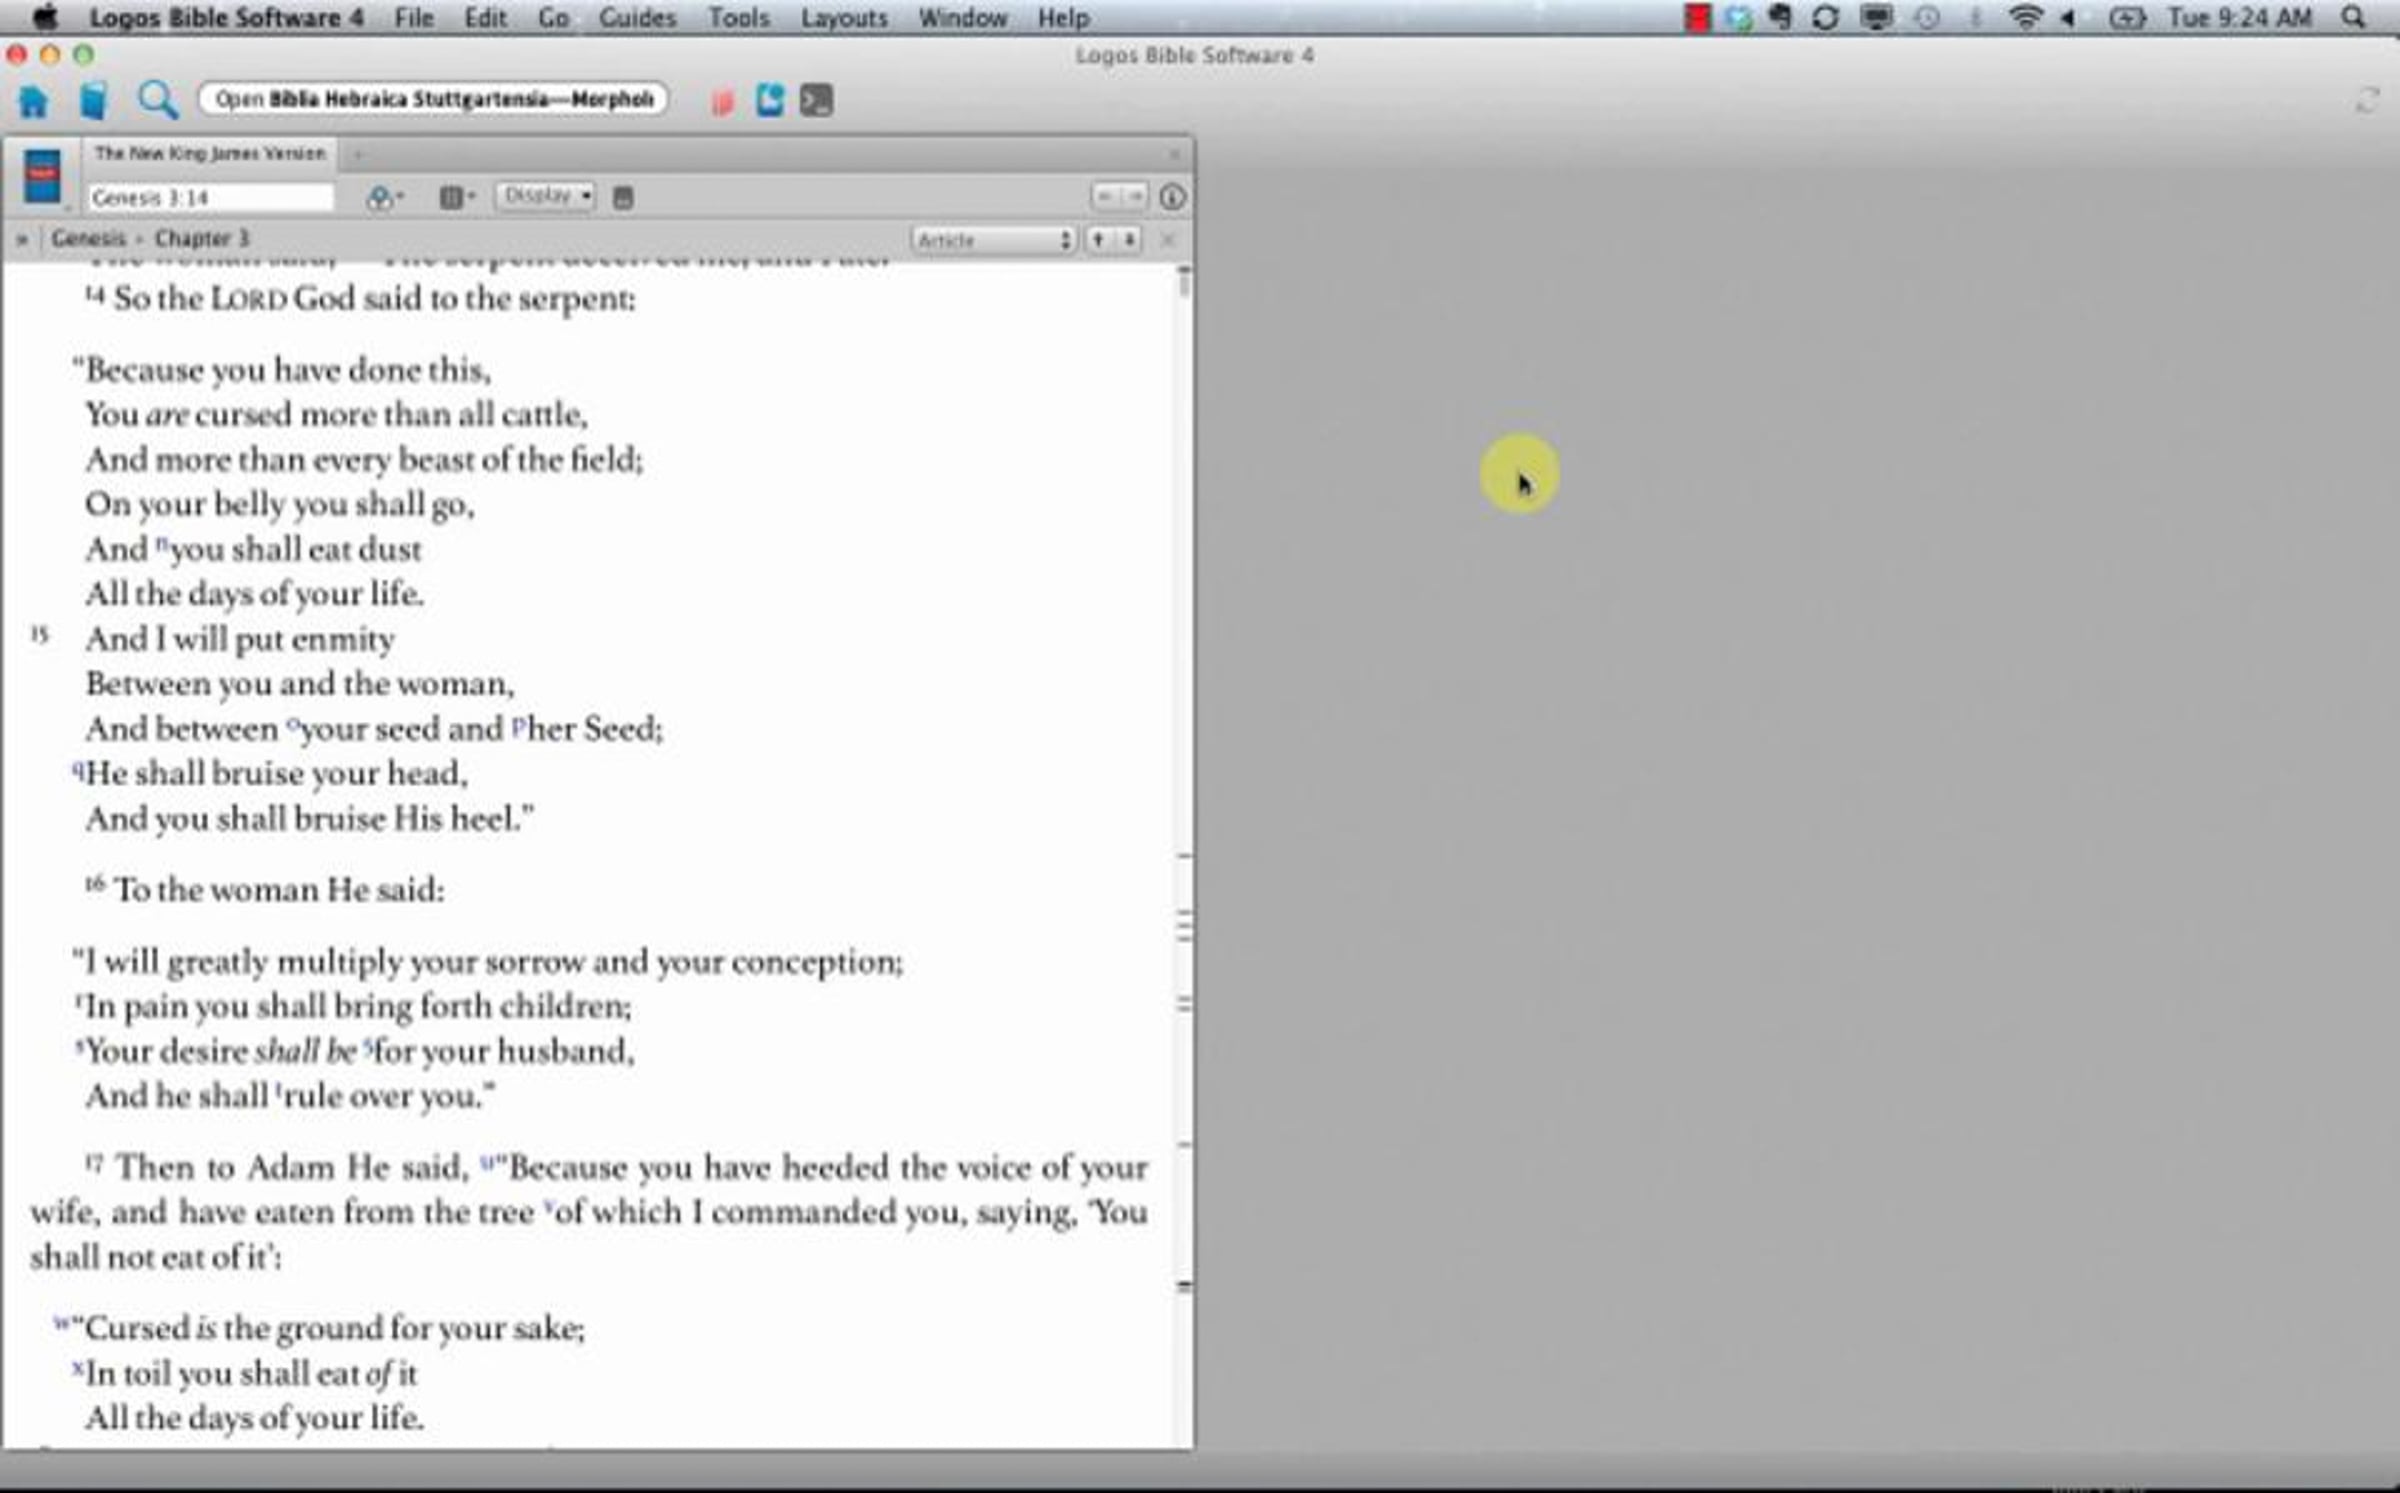Open the Help menu

[1063, 18]
